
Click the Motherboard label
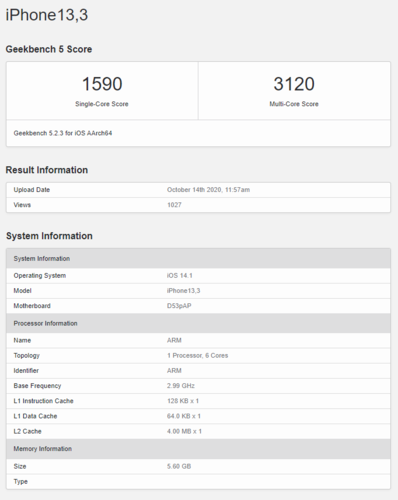click(32, 306)
